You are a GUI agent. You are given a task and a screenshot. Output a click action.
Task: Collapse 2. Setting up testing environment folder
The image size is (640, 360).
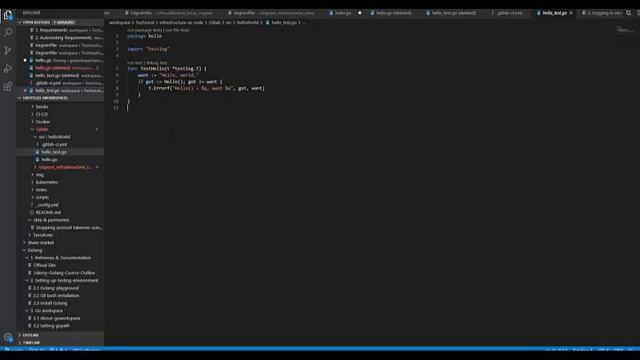pos(64,280)
